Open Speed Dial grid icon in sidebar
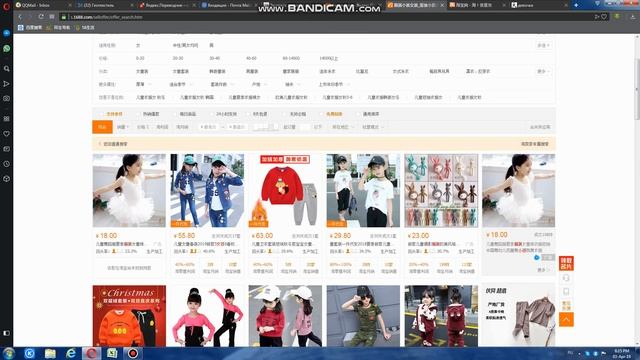 point(7,119)
